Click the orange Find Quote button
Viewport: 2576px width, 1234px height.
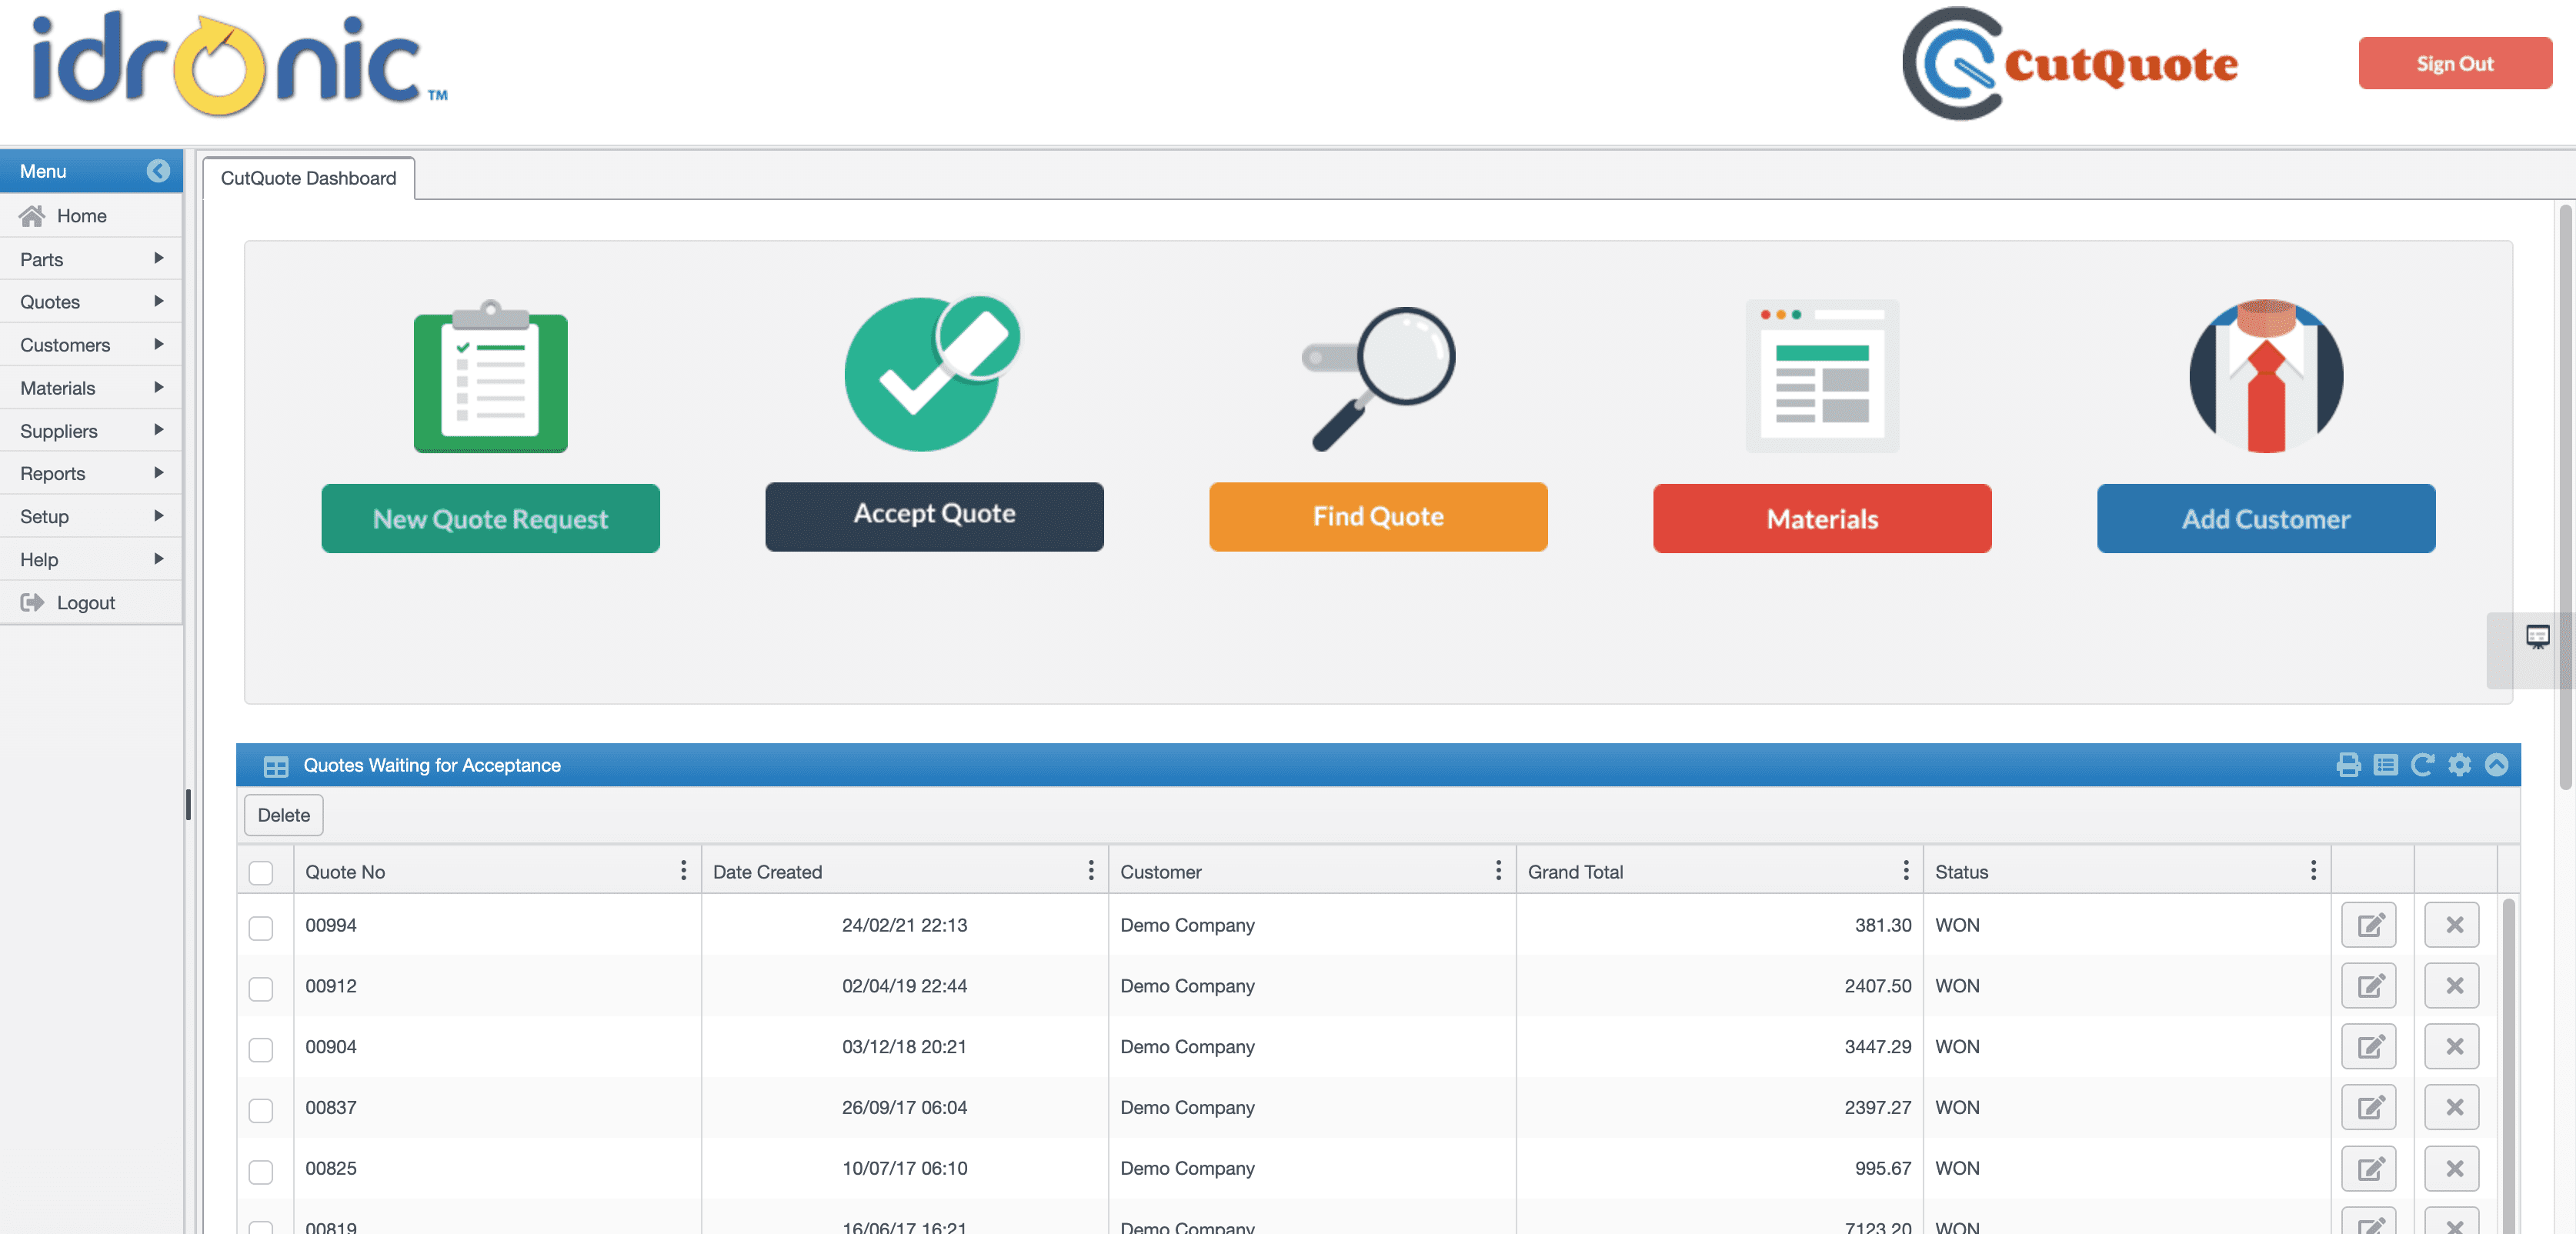click(x=1378, y=517)
